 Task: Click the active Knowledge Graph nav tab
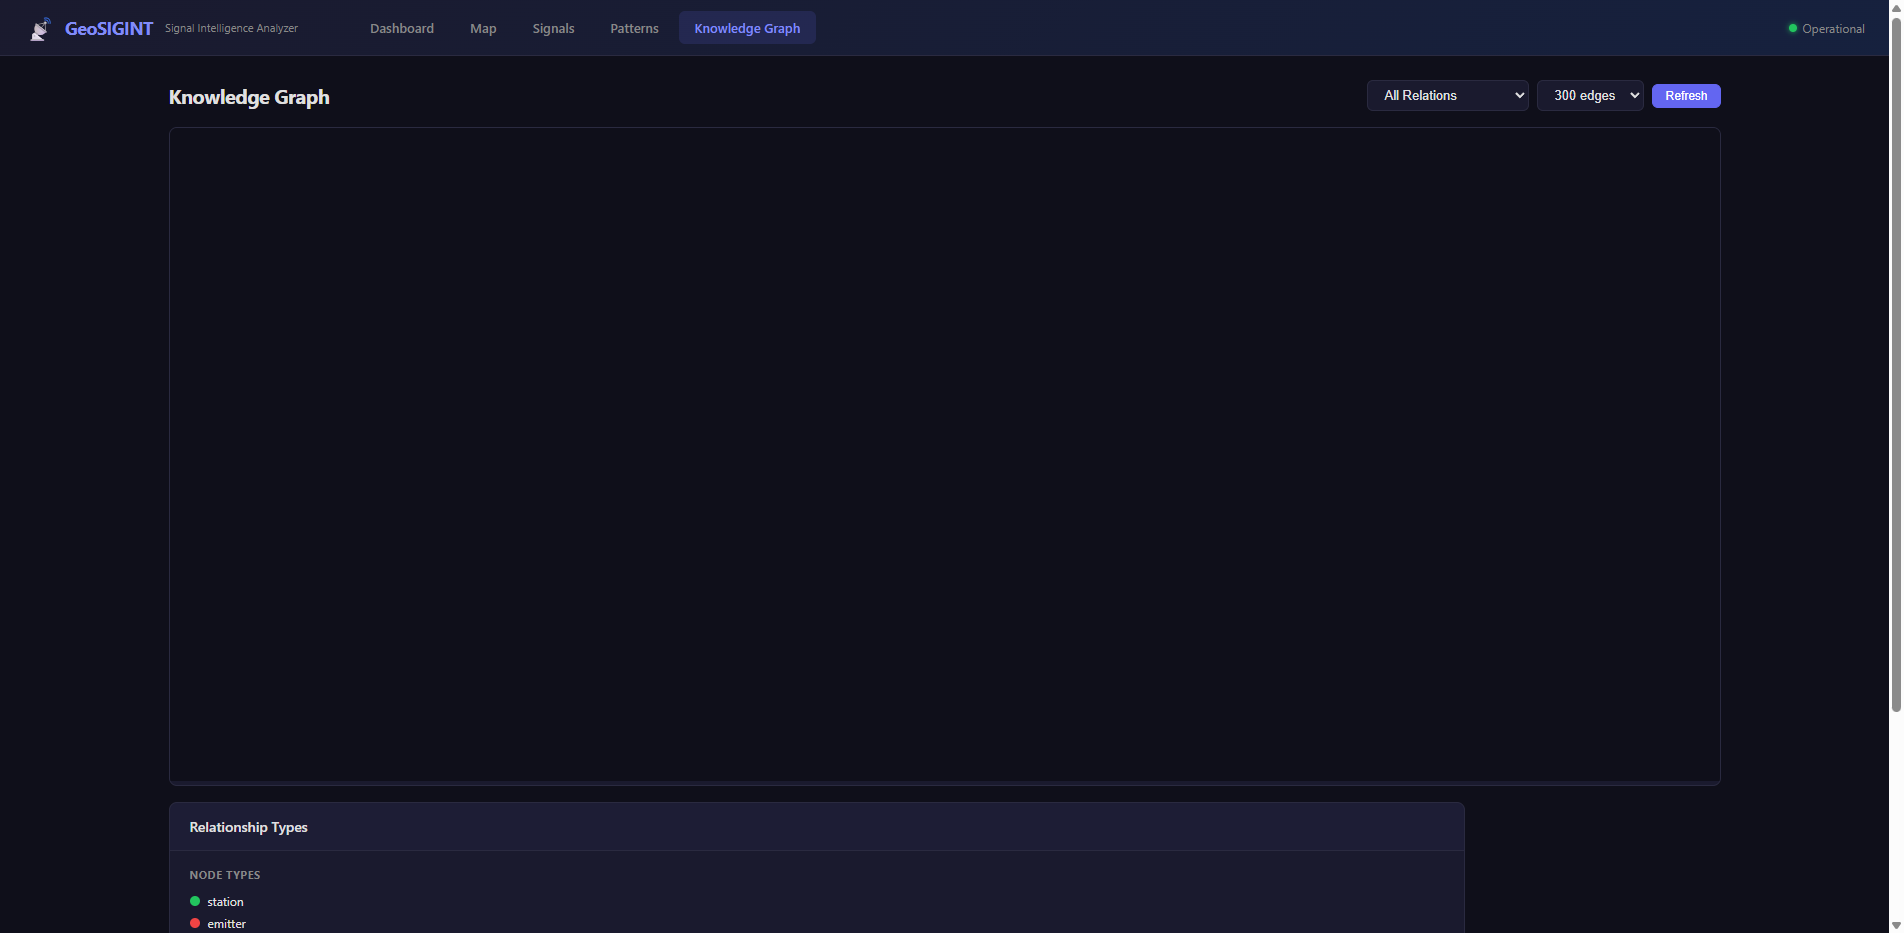(747, 28)
